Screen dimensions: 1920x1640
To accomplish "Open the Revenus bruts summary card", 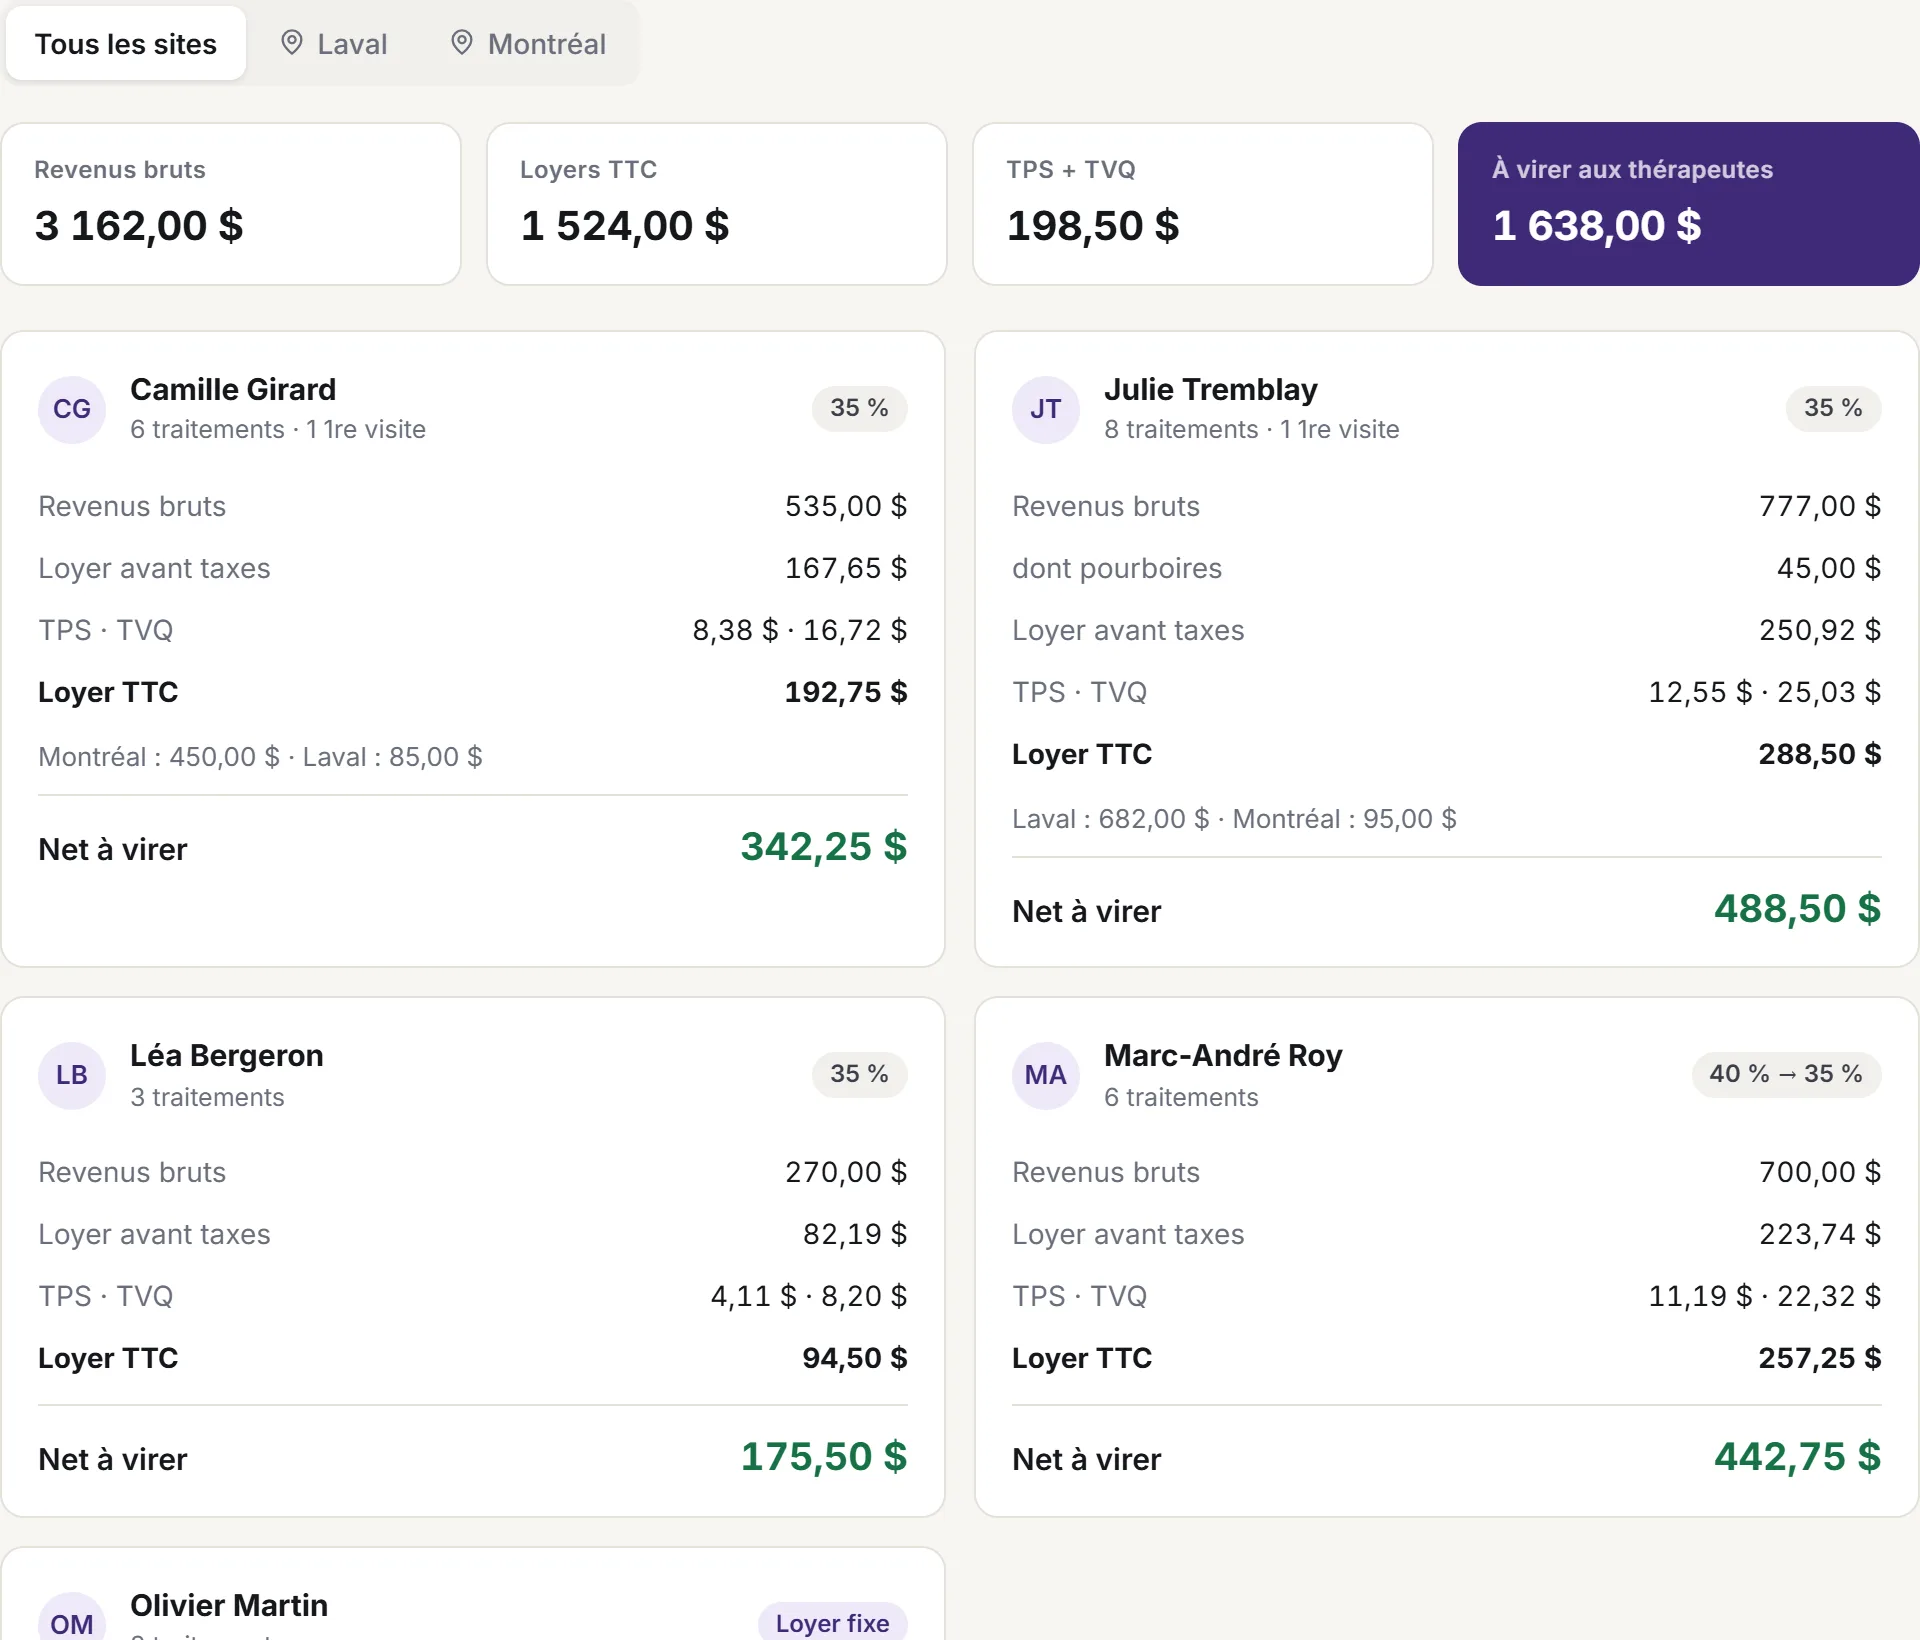I will (x=231, y=204).
